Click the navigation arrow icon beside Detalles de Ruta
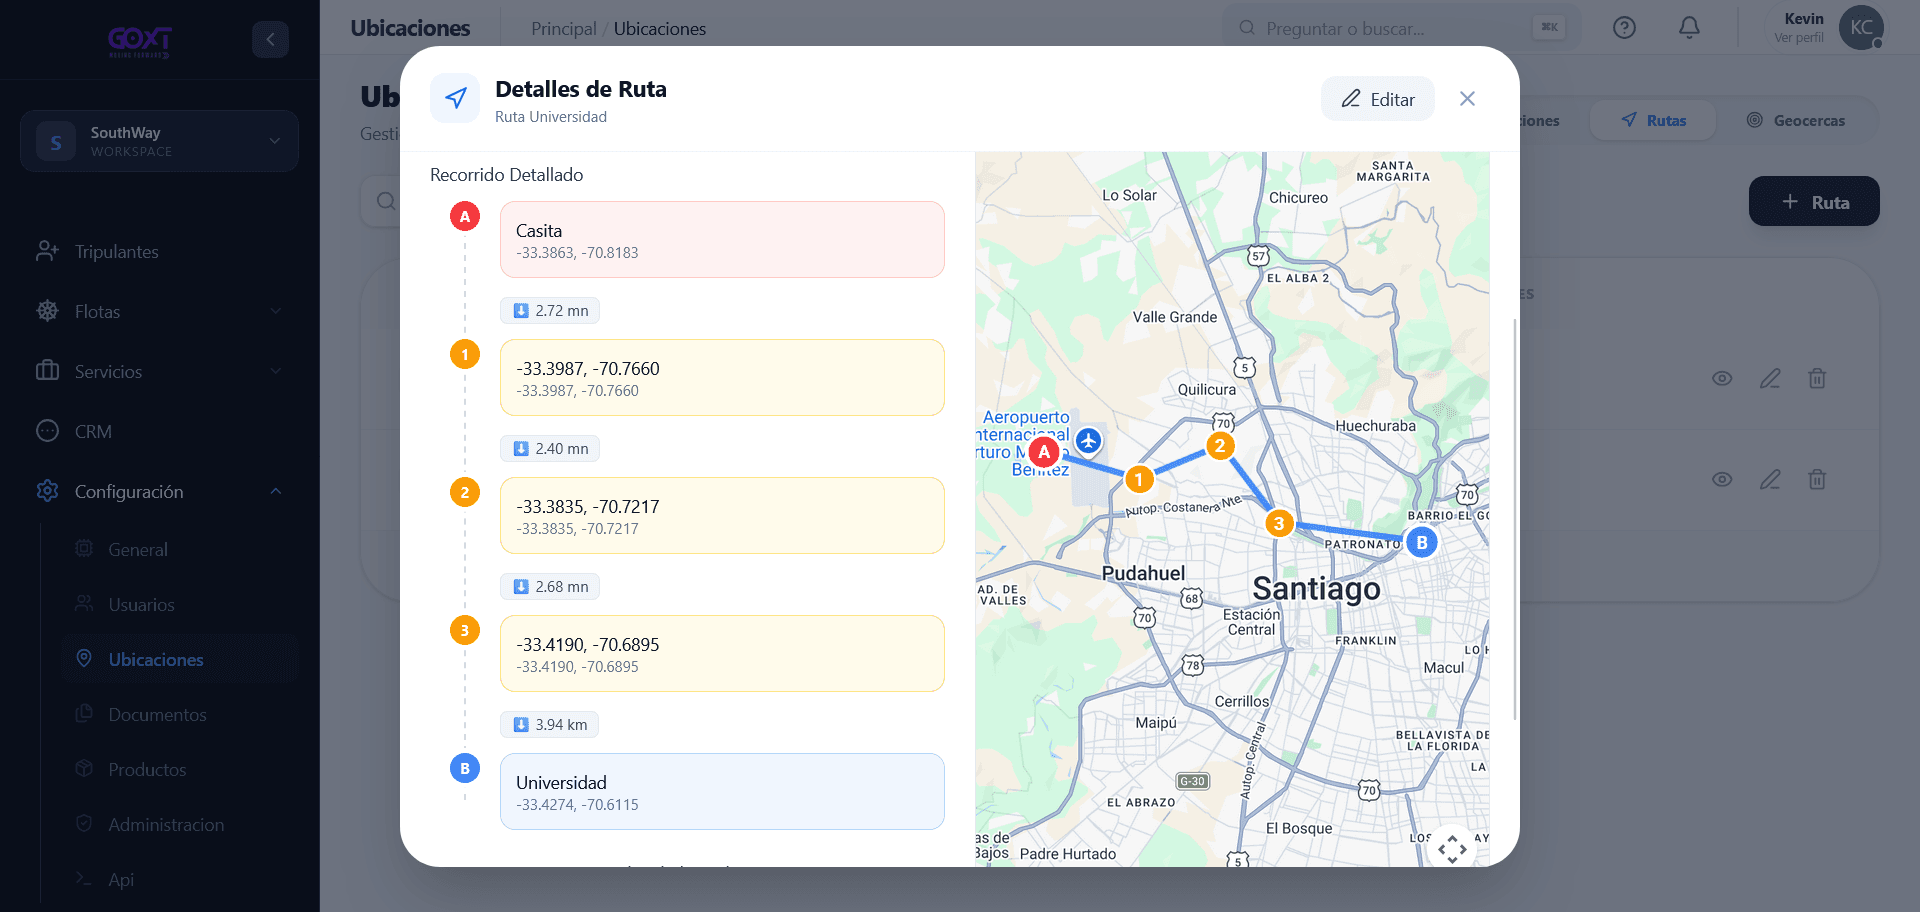The width and height of the screenshot is (1920, 912). point(455,98)
